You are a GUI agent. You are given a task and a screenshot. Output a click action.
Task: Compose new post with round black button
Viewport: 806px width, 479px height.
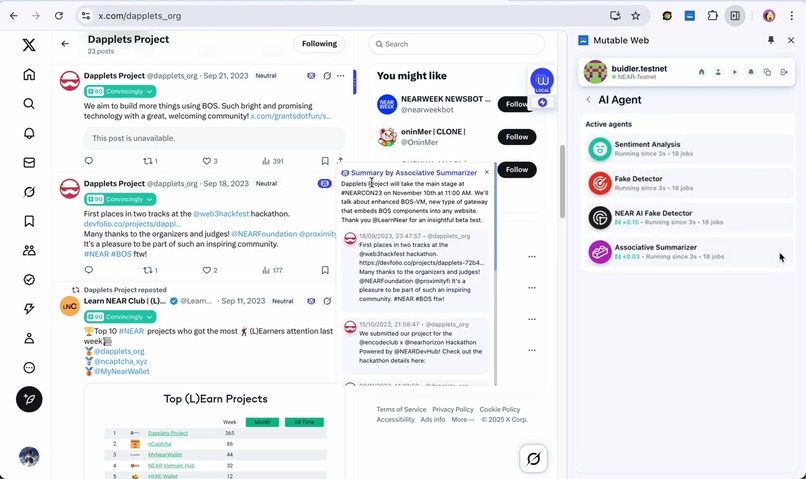29,399
